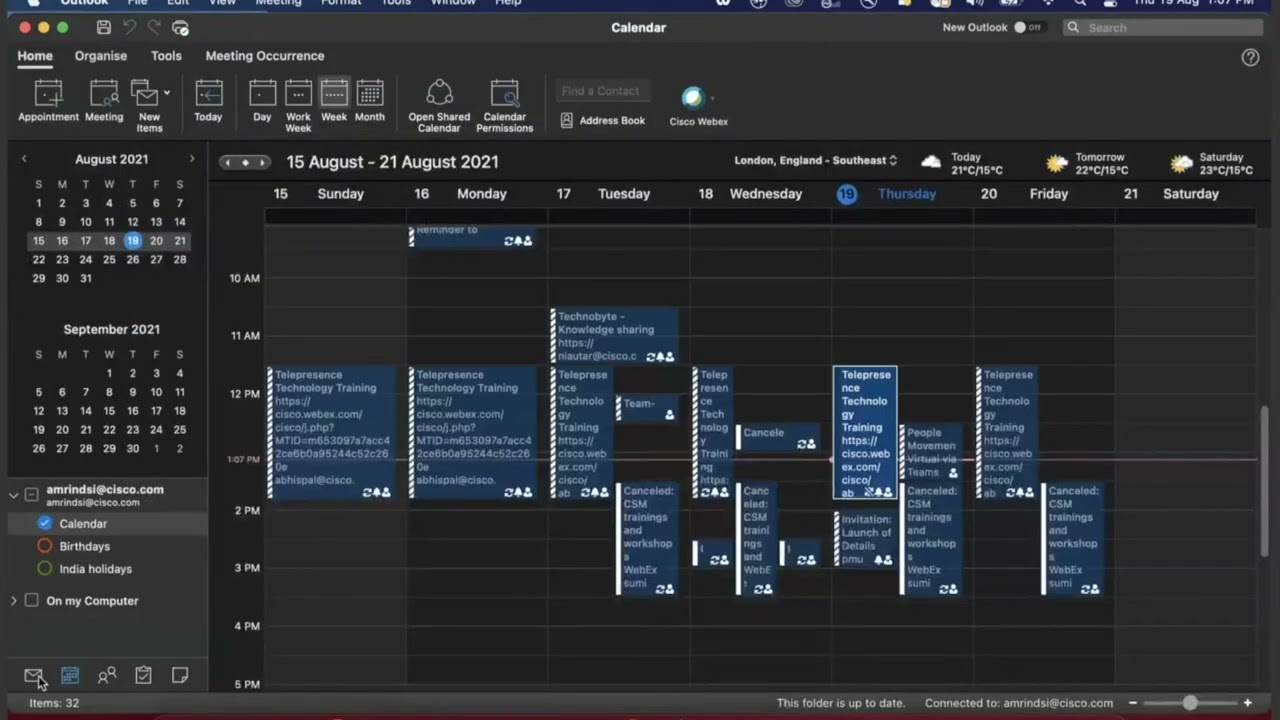Open Shared Calendar from the ribbon
Screen dimensions: 1280x720
click(x=439, y=105)
